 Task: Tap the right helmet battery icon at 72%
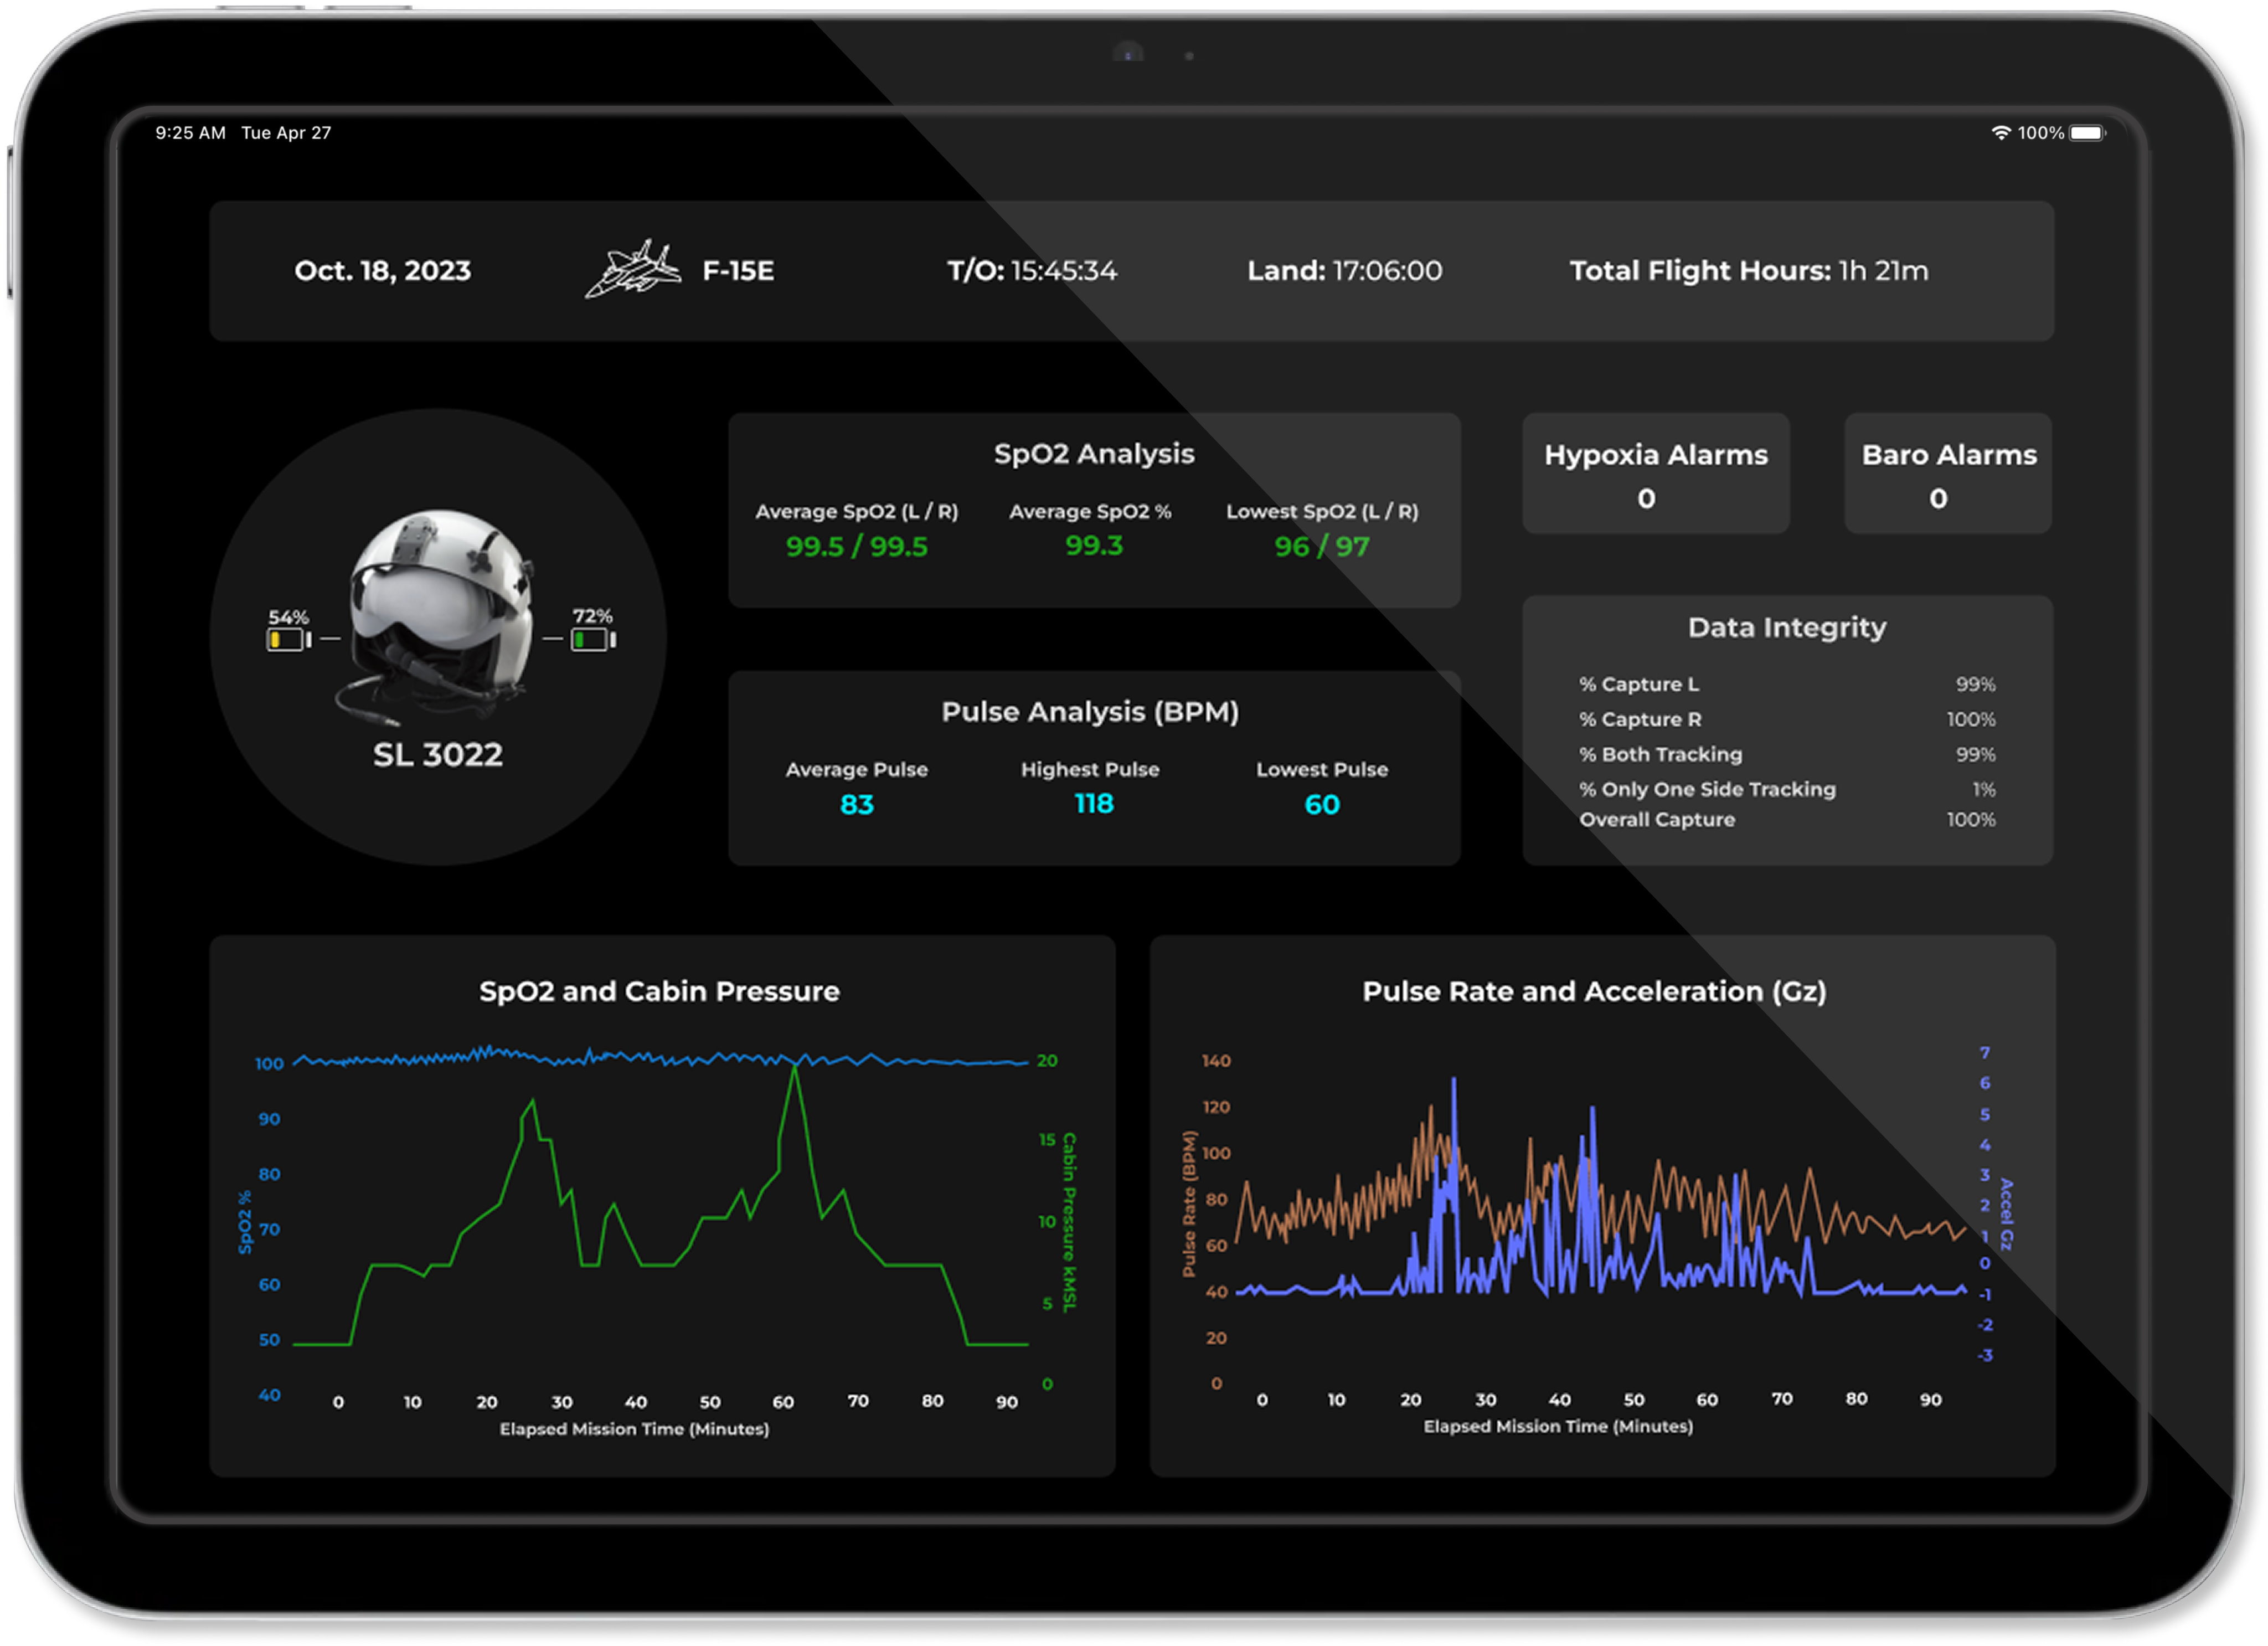tap(592, 639)
